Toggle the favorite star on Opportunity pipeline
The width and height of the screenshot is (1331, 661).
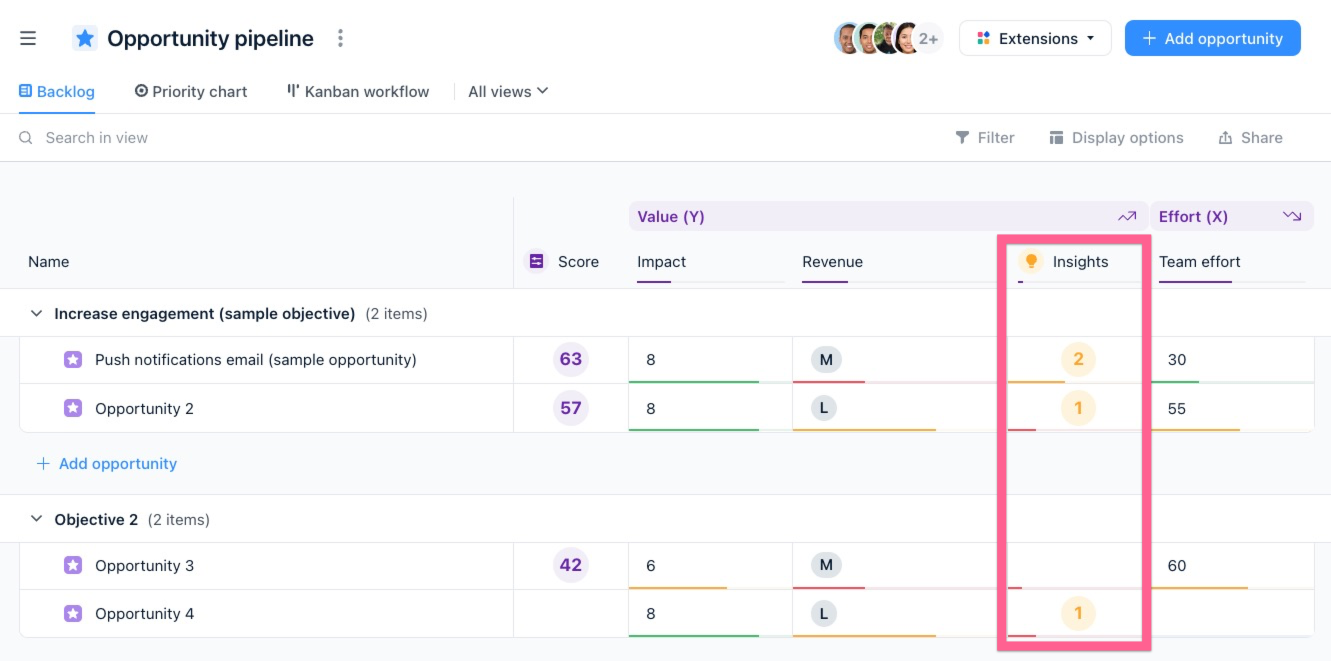84,37
